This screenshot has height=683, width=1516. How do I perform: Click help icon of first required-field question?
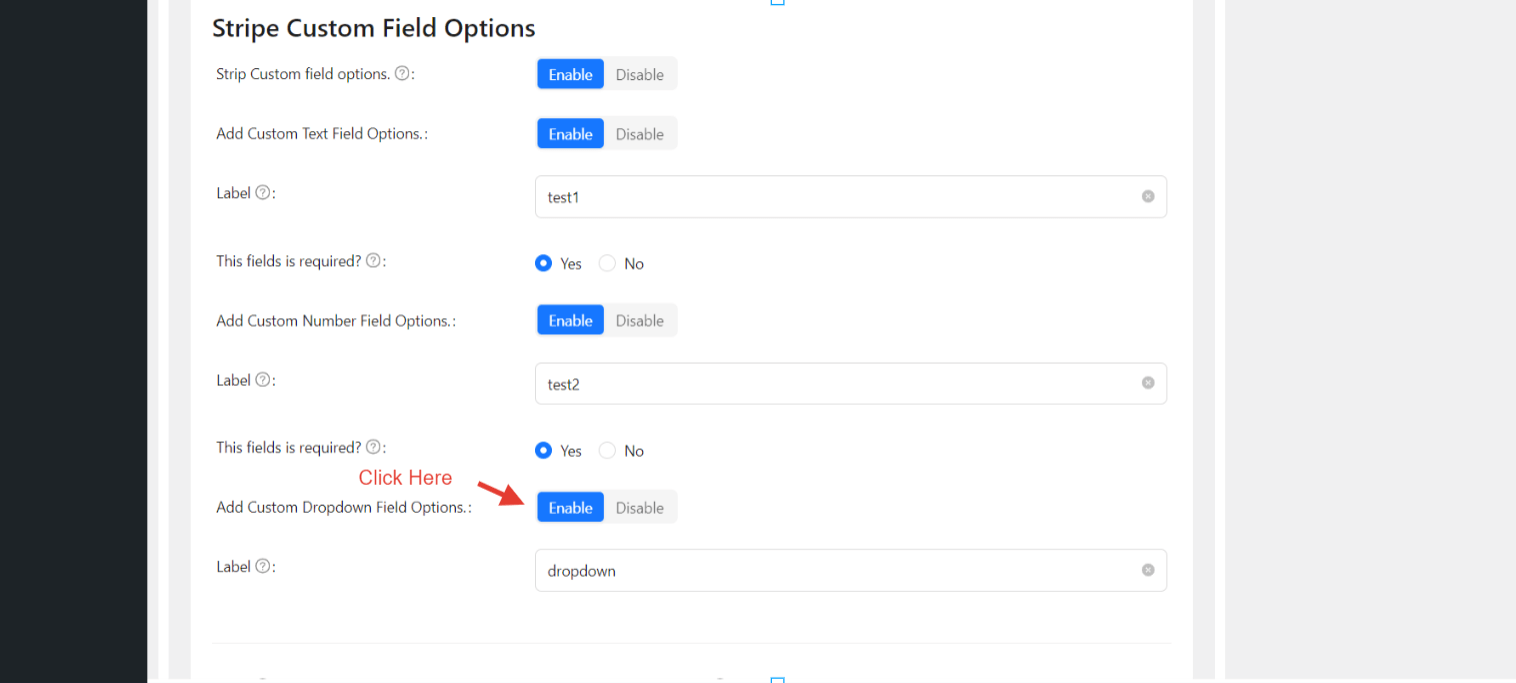373,261
